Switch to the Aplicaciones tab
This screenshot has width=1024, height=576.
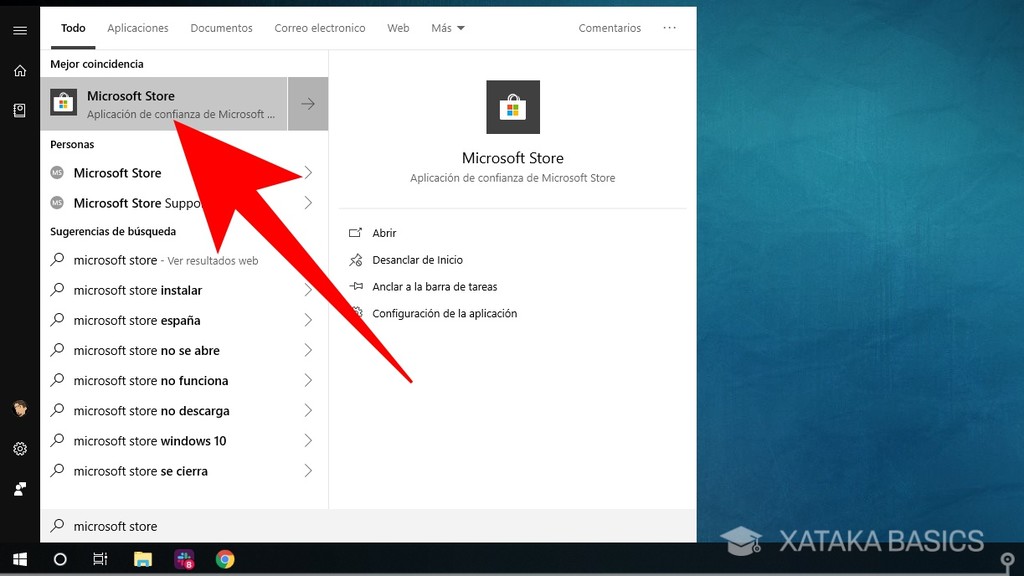(x=138, y=28)
